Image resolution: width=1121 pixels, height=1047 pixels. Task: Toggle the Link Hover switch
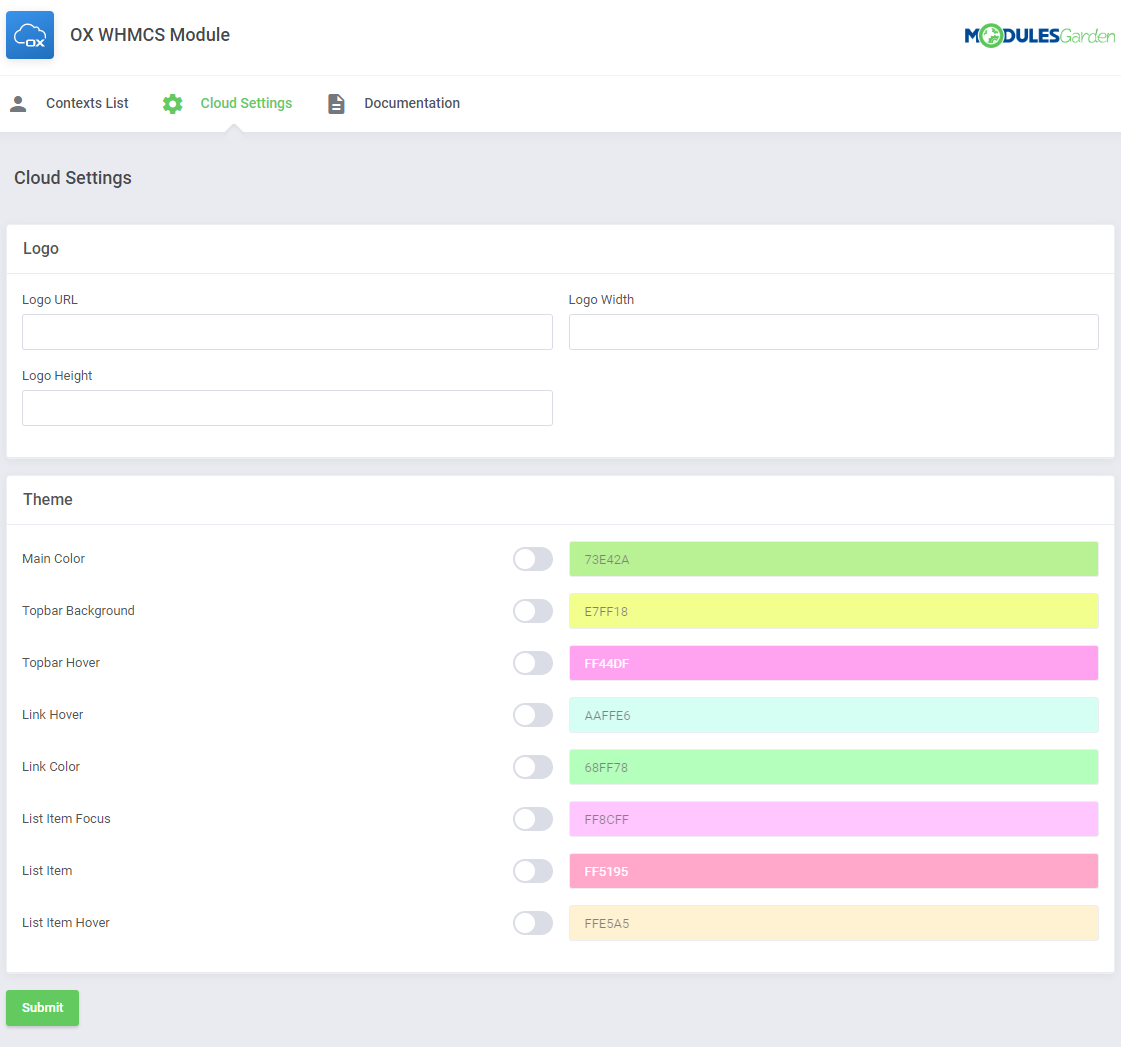click(x=533, y=715)
